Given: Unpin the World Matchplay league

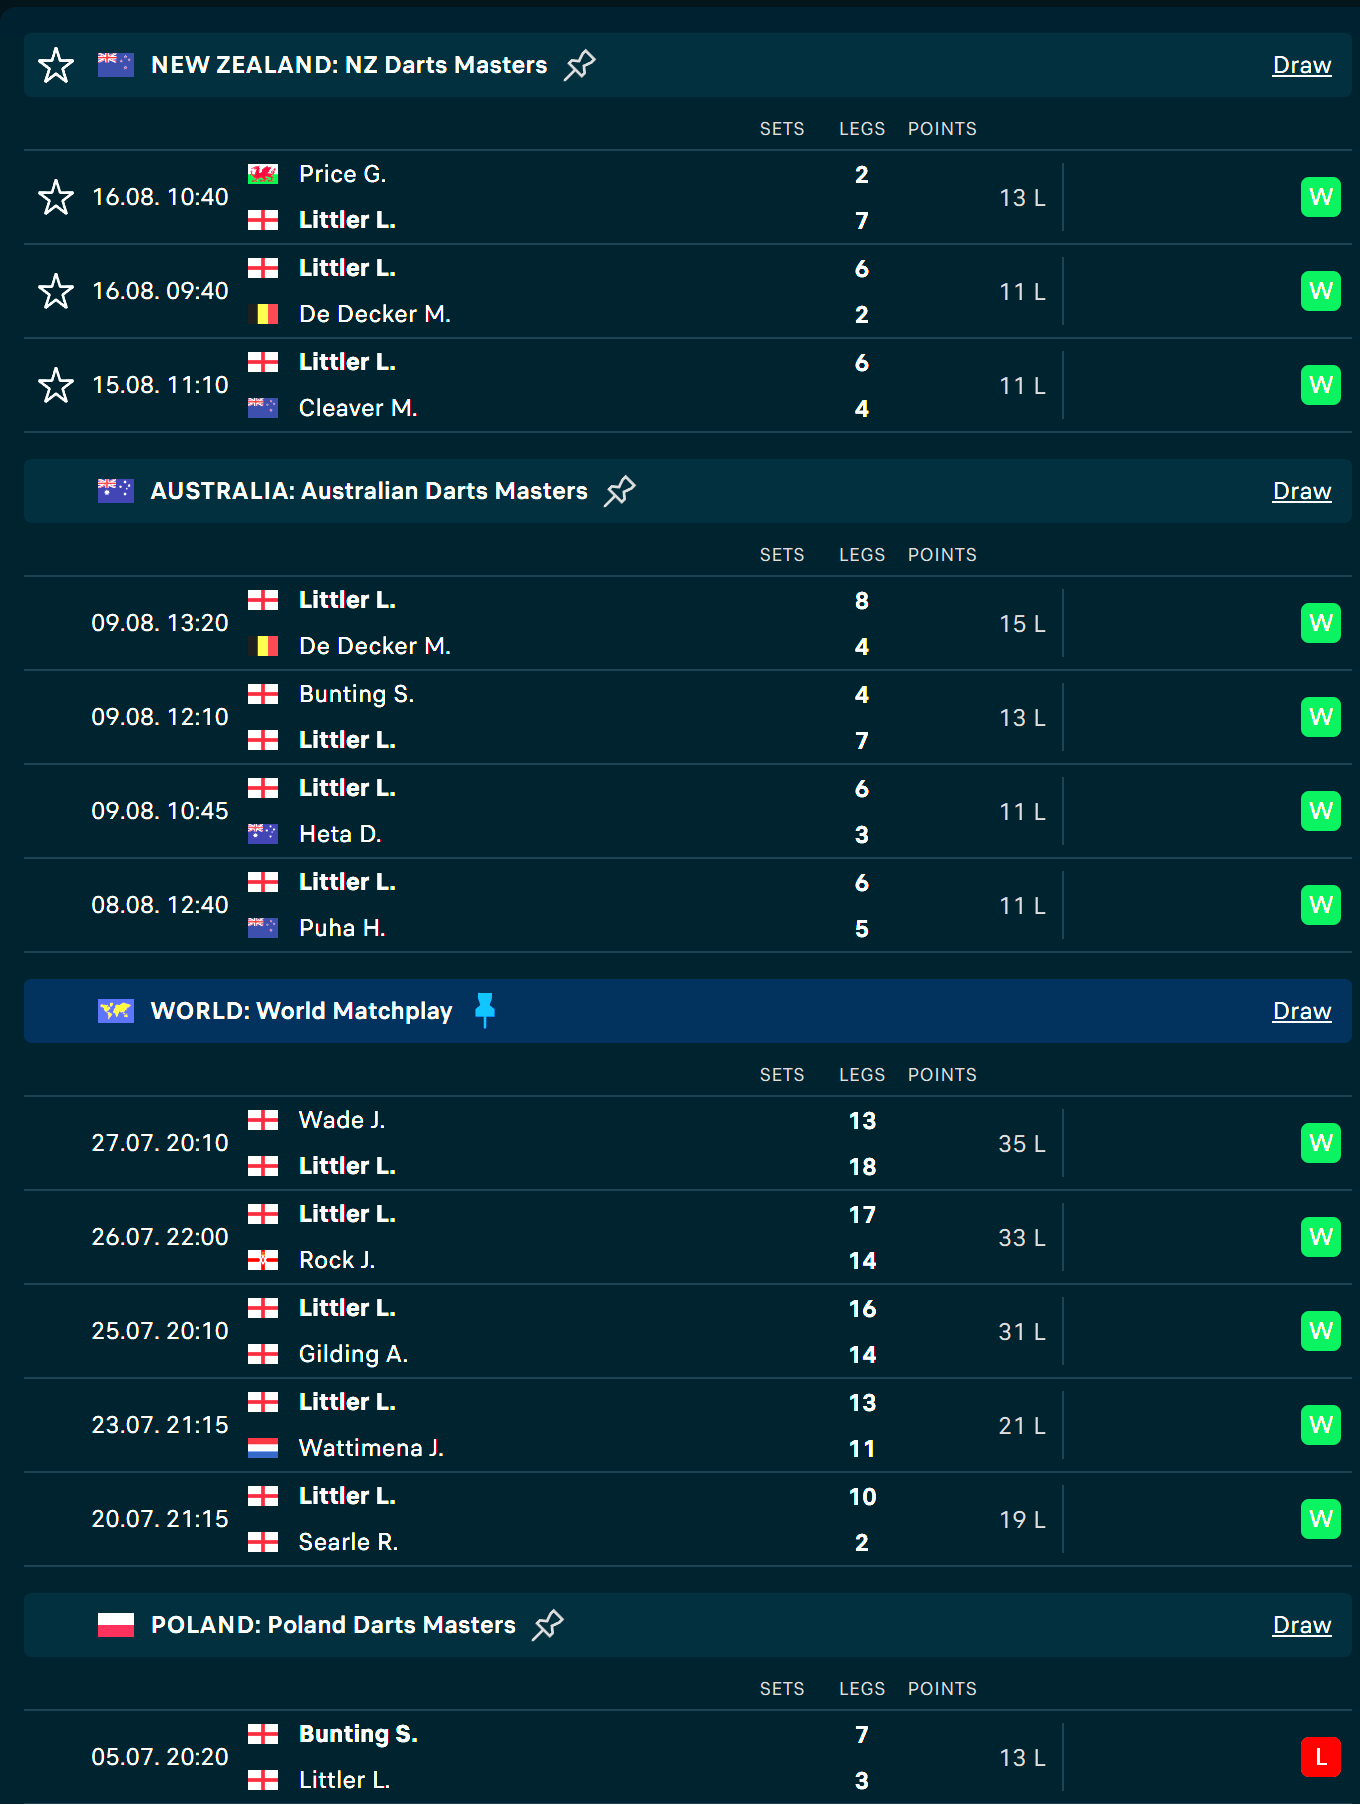Looking at the screenshot, I should coord(485,1010).
